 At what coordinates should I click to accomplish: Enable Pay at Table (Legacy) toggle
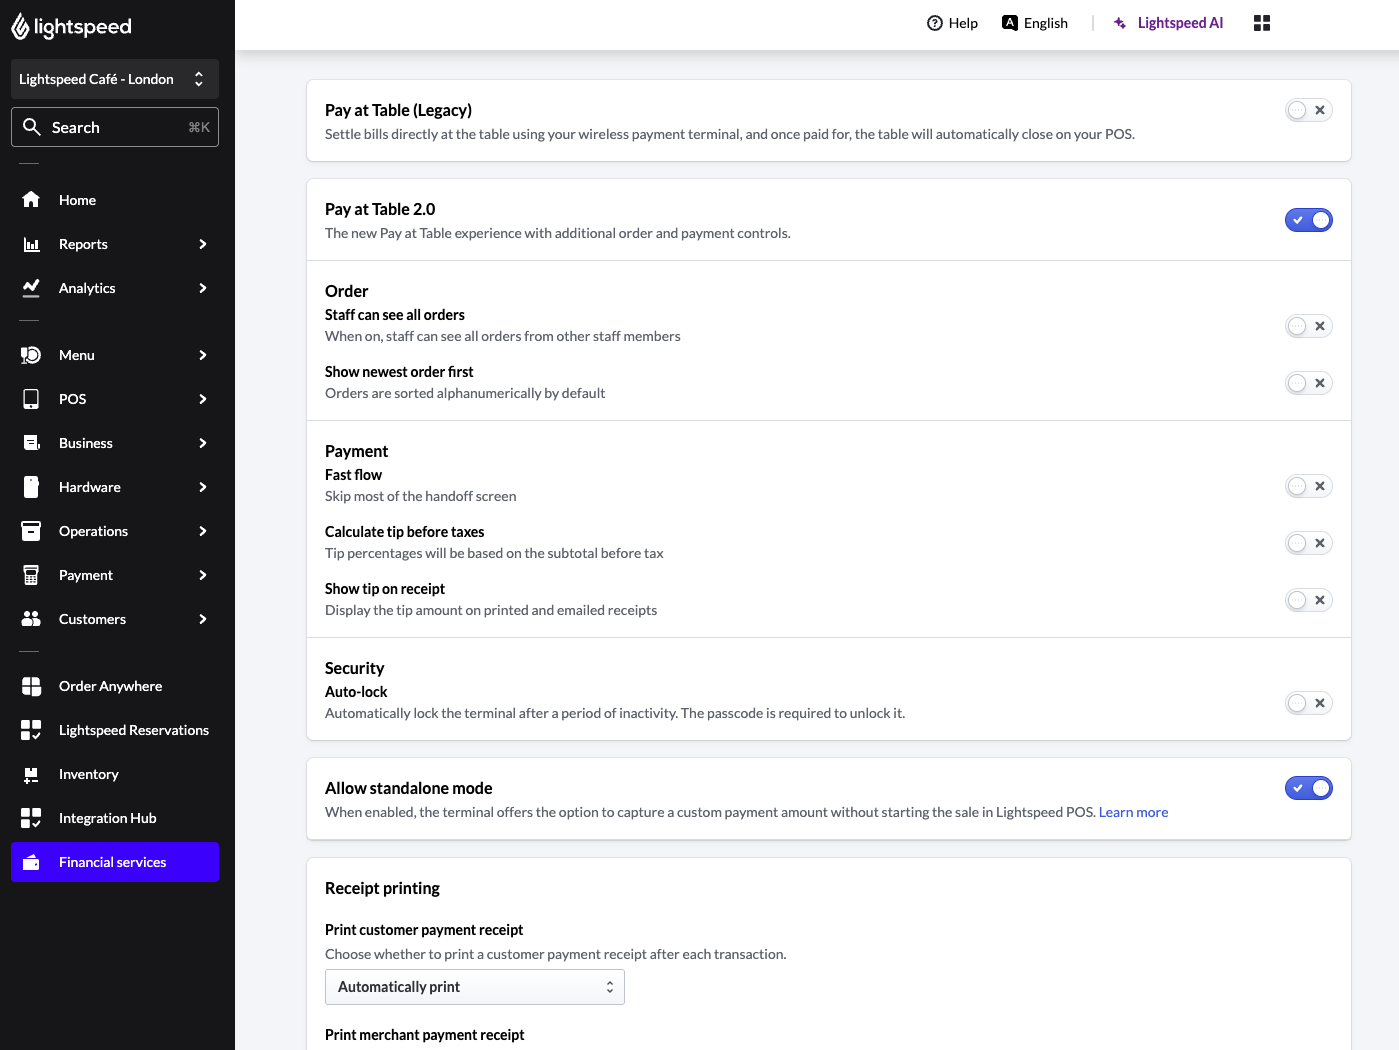click(x=1308, y=110)
